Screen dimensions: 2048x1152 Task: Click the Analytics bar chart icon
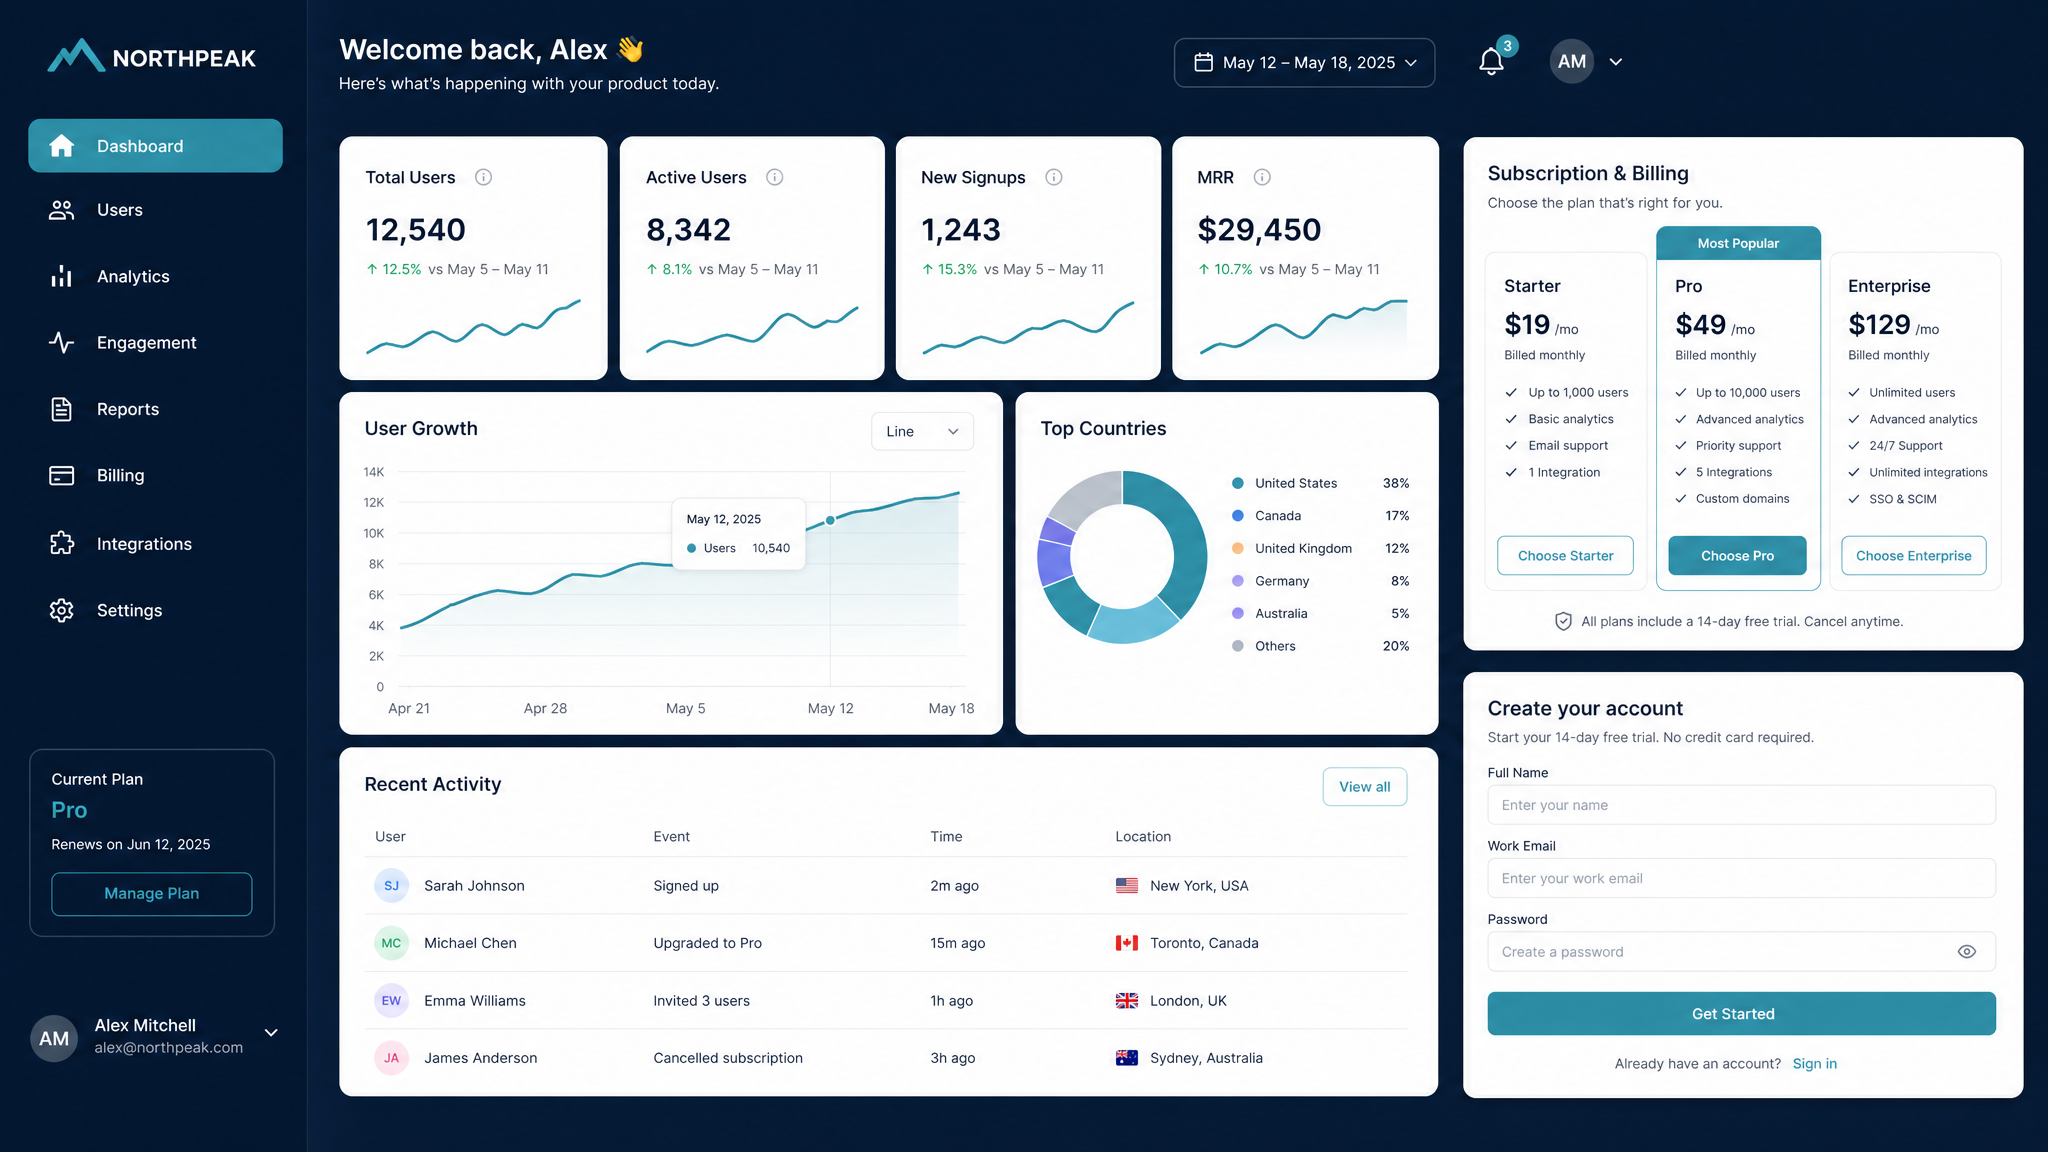62,276
